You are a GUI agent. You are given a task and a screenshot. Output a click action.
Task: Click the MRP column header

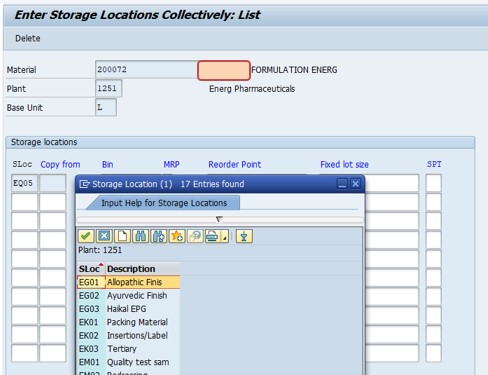[171, 164]
